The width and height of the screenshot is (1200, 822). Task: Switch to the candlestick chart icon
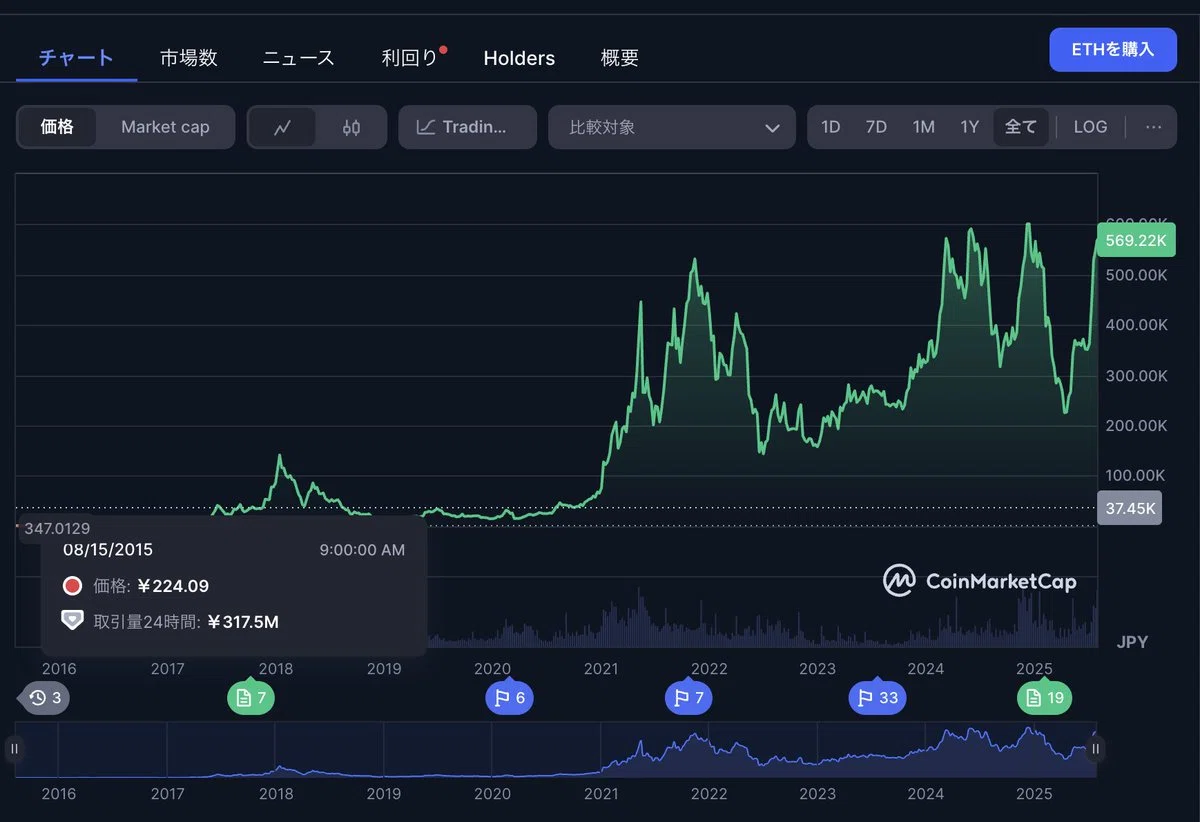point(351,127)
